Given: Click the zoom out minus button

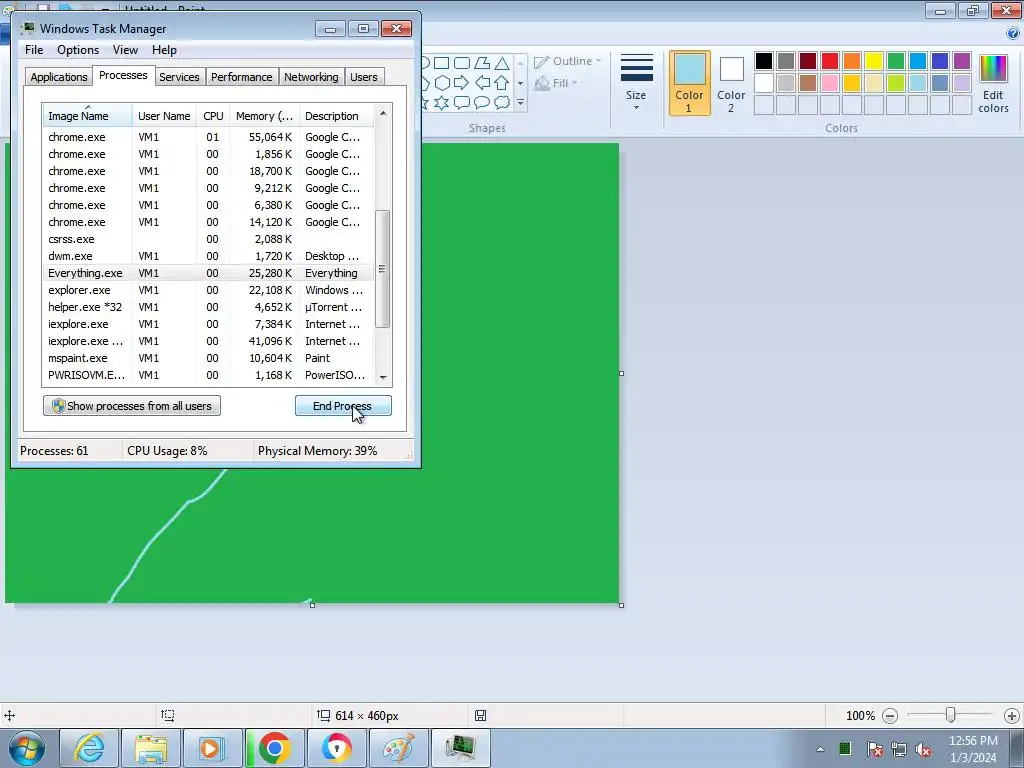Looking at the screenshot, I should pos(889,716).
